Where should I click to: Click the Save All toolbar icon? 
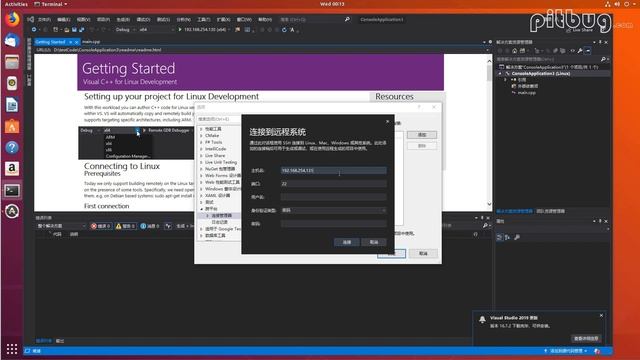[x=81, y=30]
